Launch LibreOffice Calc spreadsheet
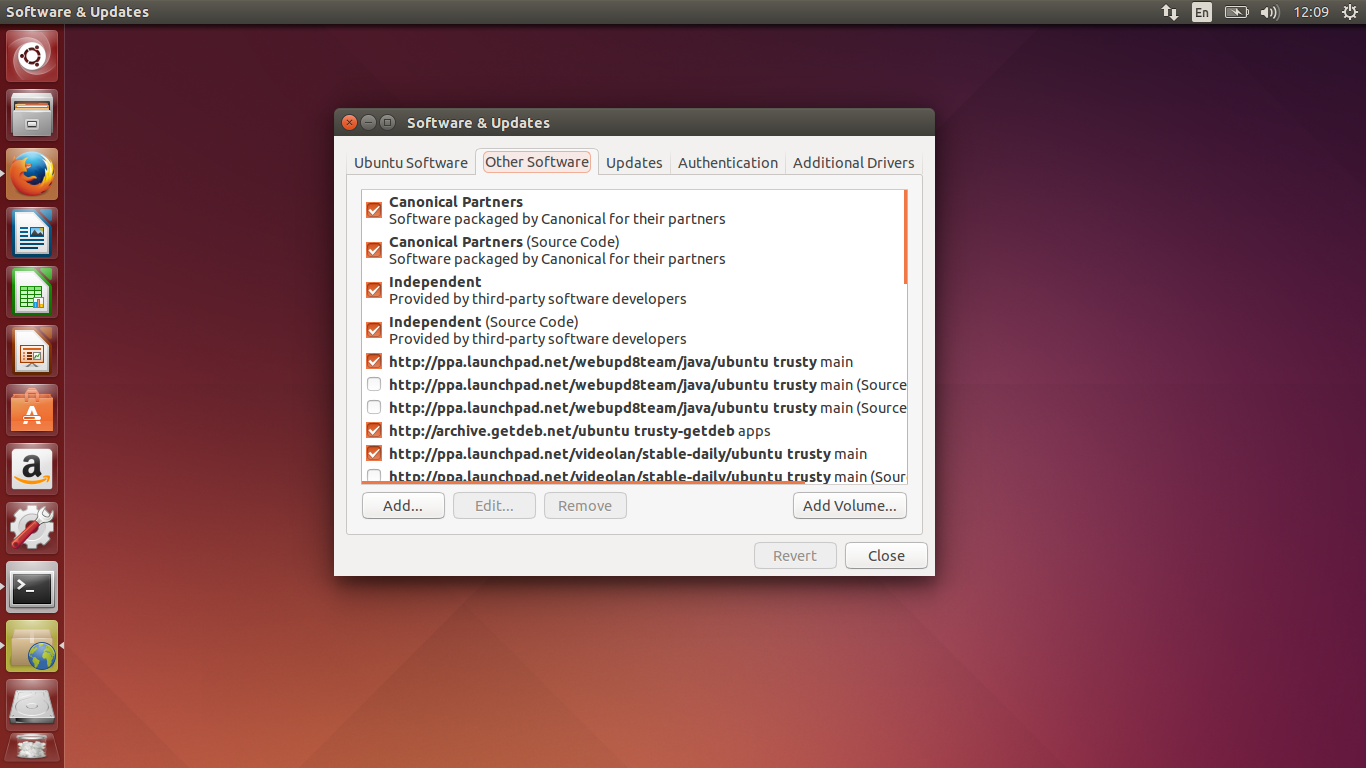1366x768 pixels. click(x=32, y=292)
